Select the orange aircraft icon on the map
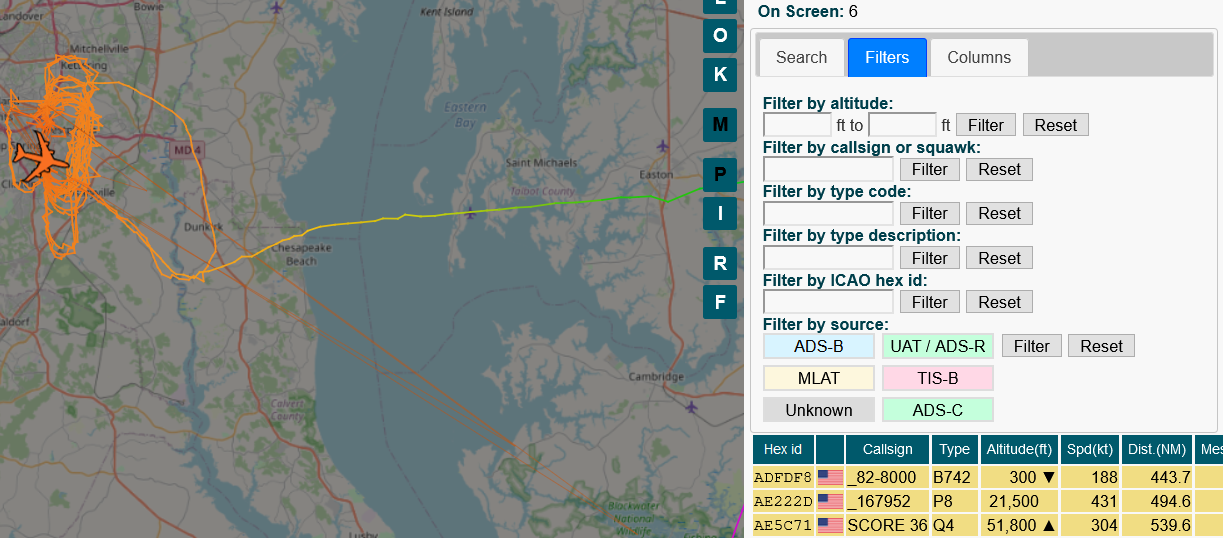The width and height of the screenshot is (1223, 538). 41,158
